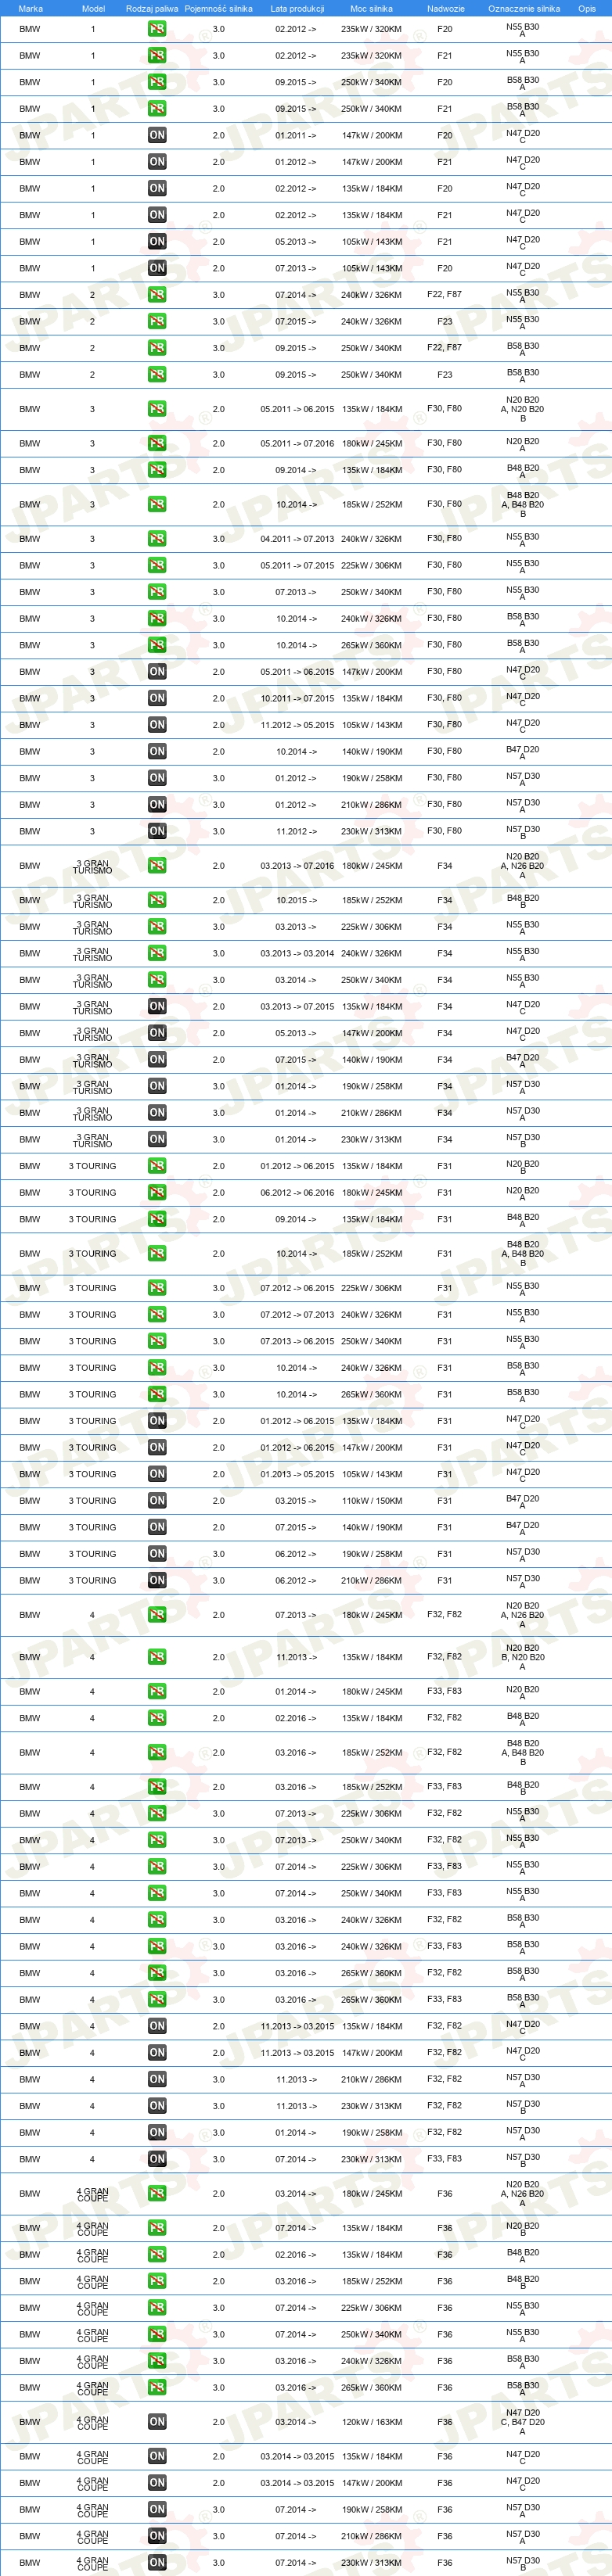
Task: Select the '01.2013 -> 05.2015' date cell
Action: click(297, 1474)
